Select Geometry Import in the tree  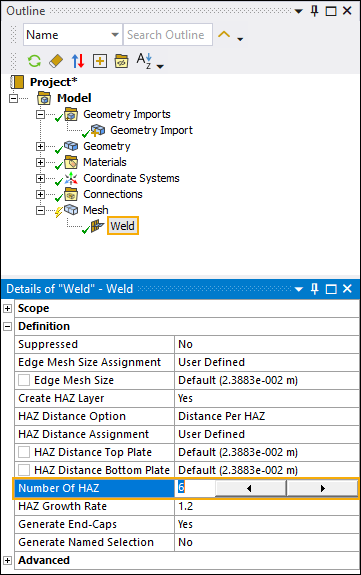tap(151, 130)
